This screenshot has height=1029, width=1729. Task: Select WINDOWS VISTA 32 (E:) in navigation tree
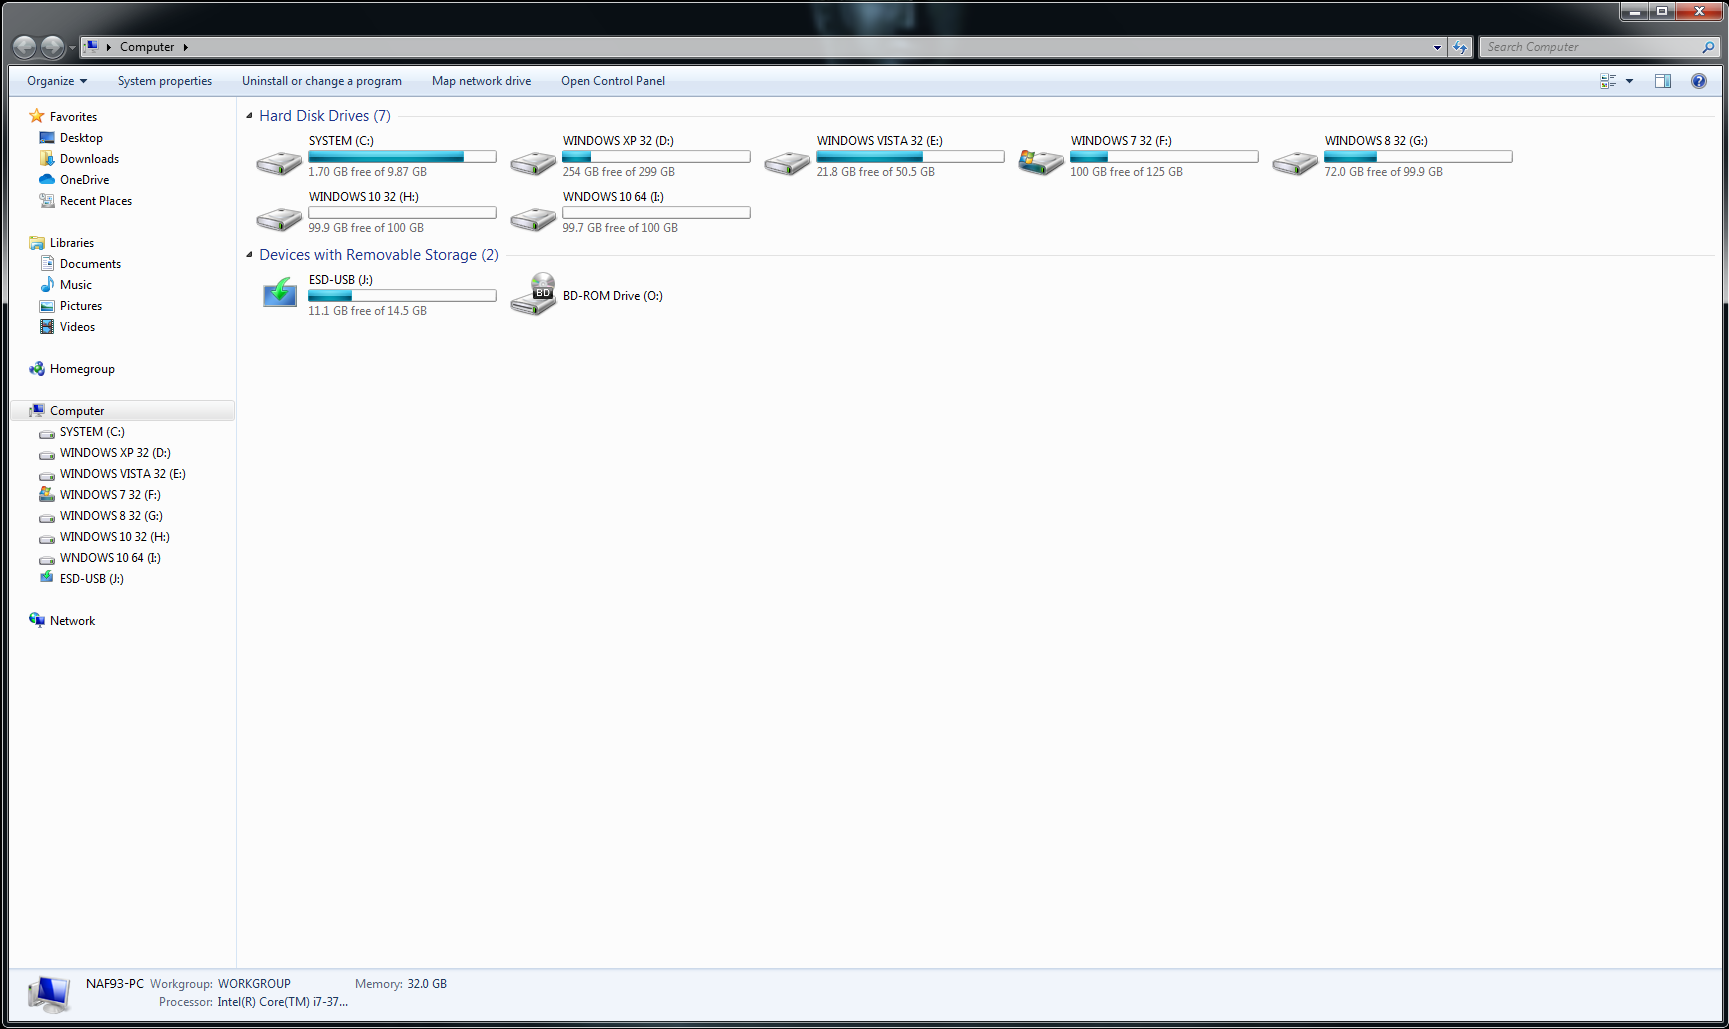(122, 474)
